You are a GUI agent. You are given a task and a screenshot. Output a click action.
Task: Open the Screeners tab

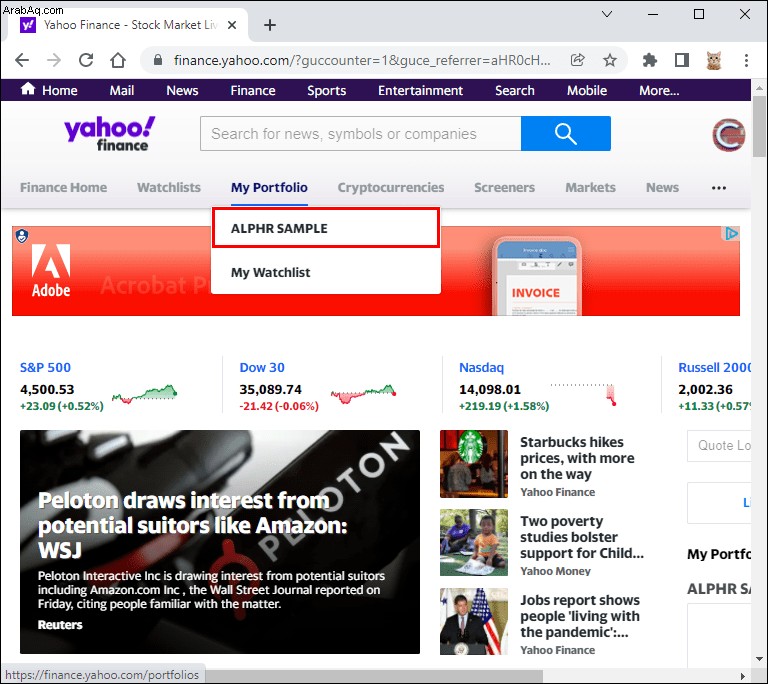[x=504, y=187]
